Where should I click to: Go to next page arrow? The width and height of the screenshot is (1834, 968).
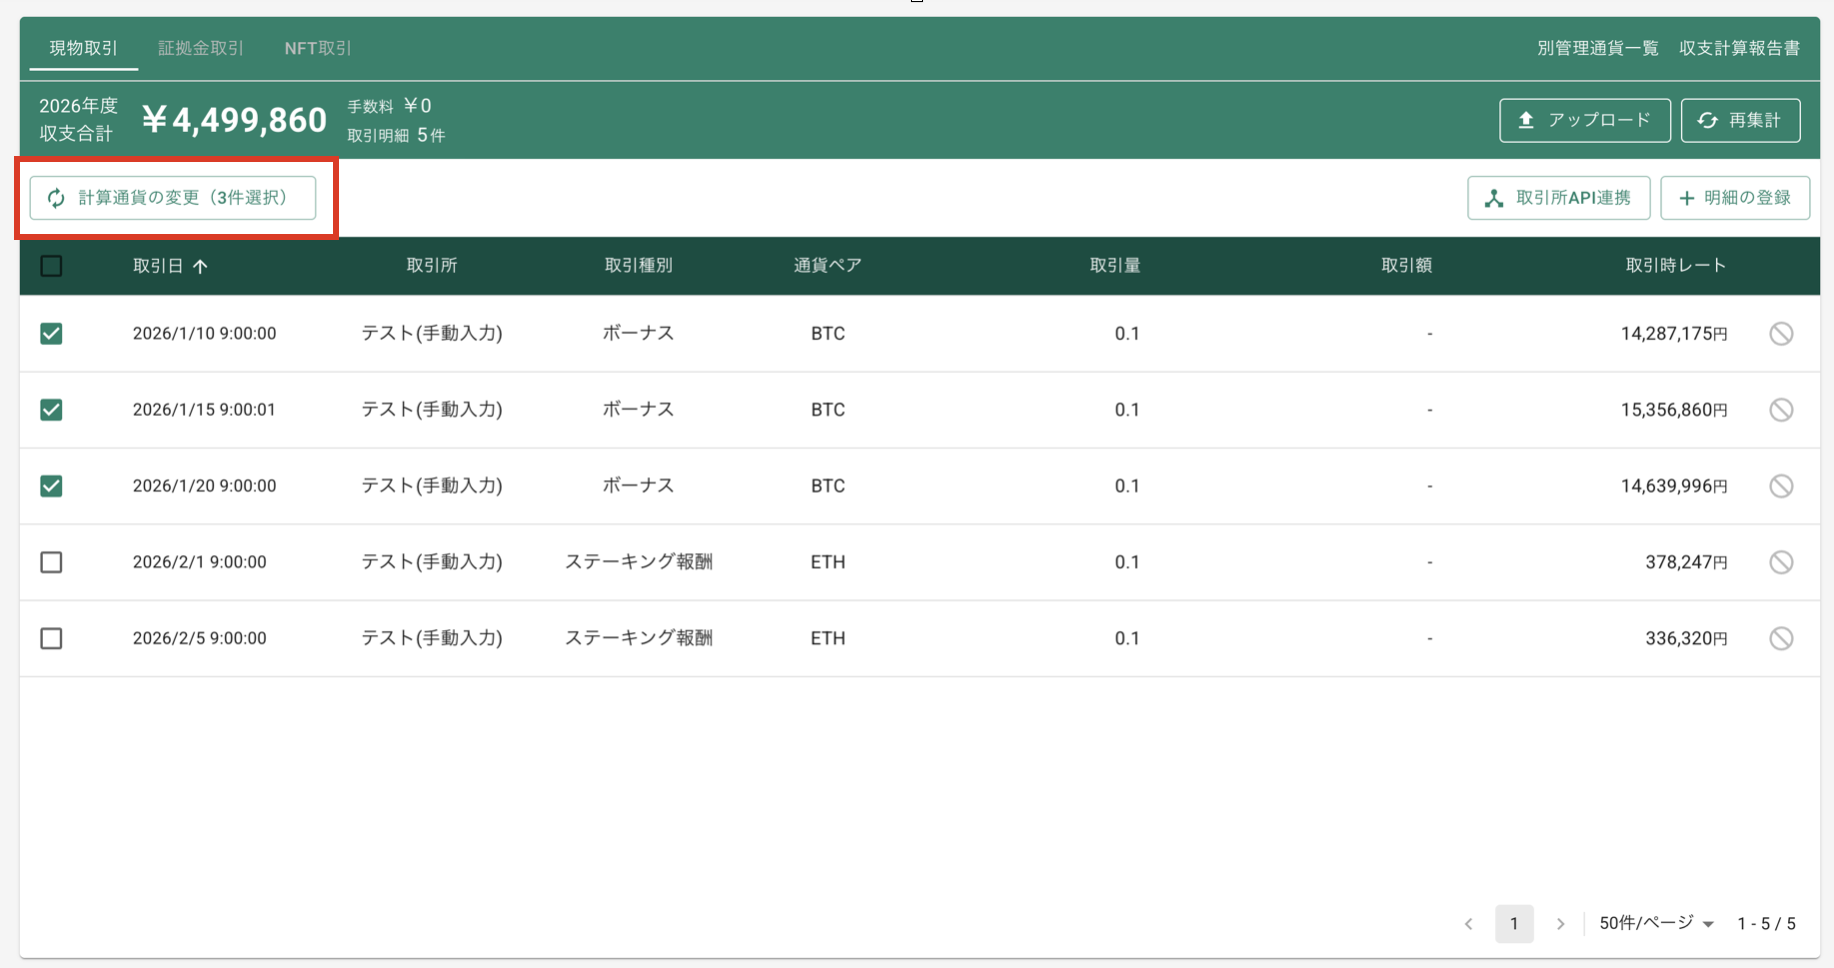pos(1560,924)
